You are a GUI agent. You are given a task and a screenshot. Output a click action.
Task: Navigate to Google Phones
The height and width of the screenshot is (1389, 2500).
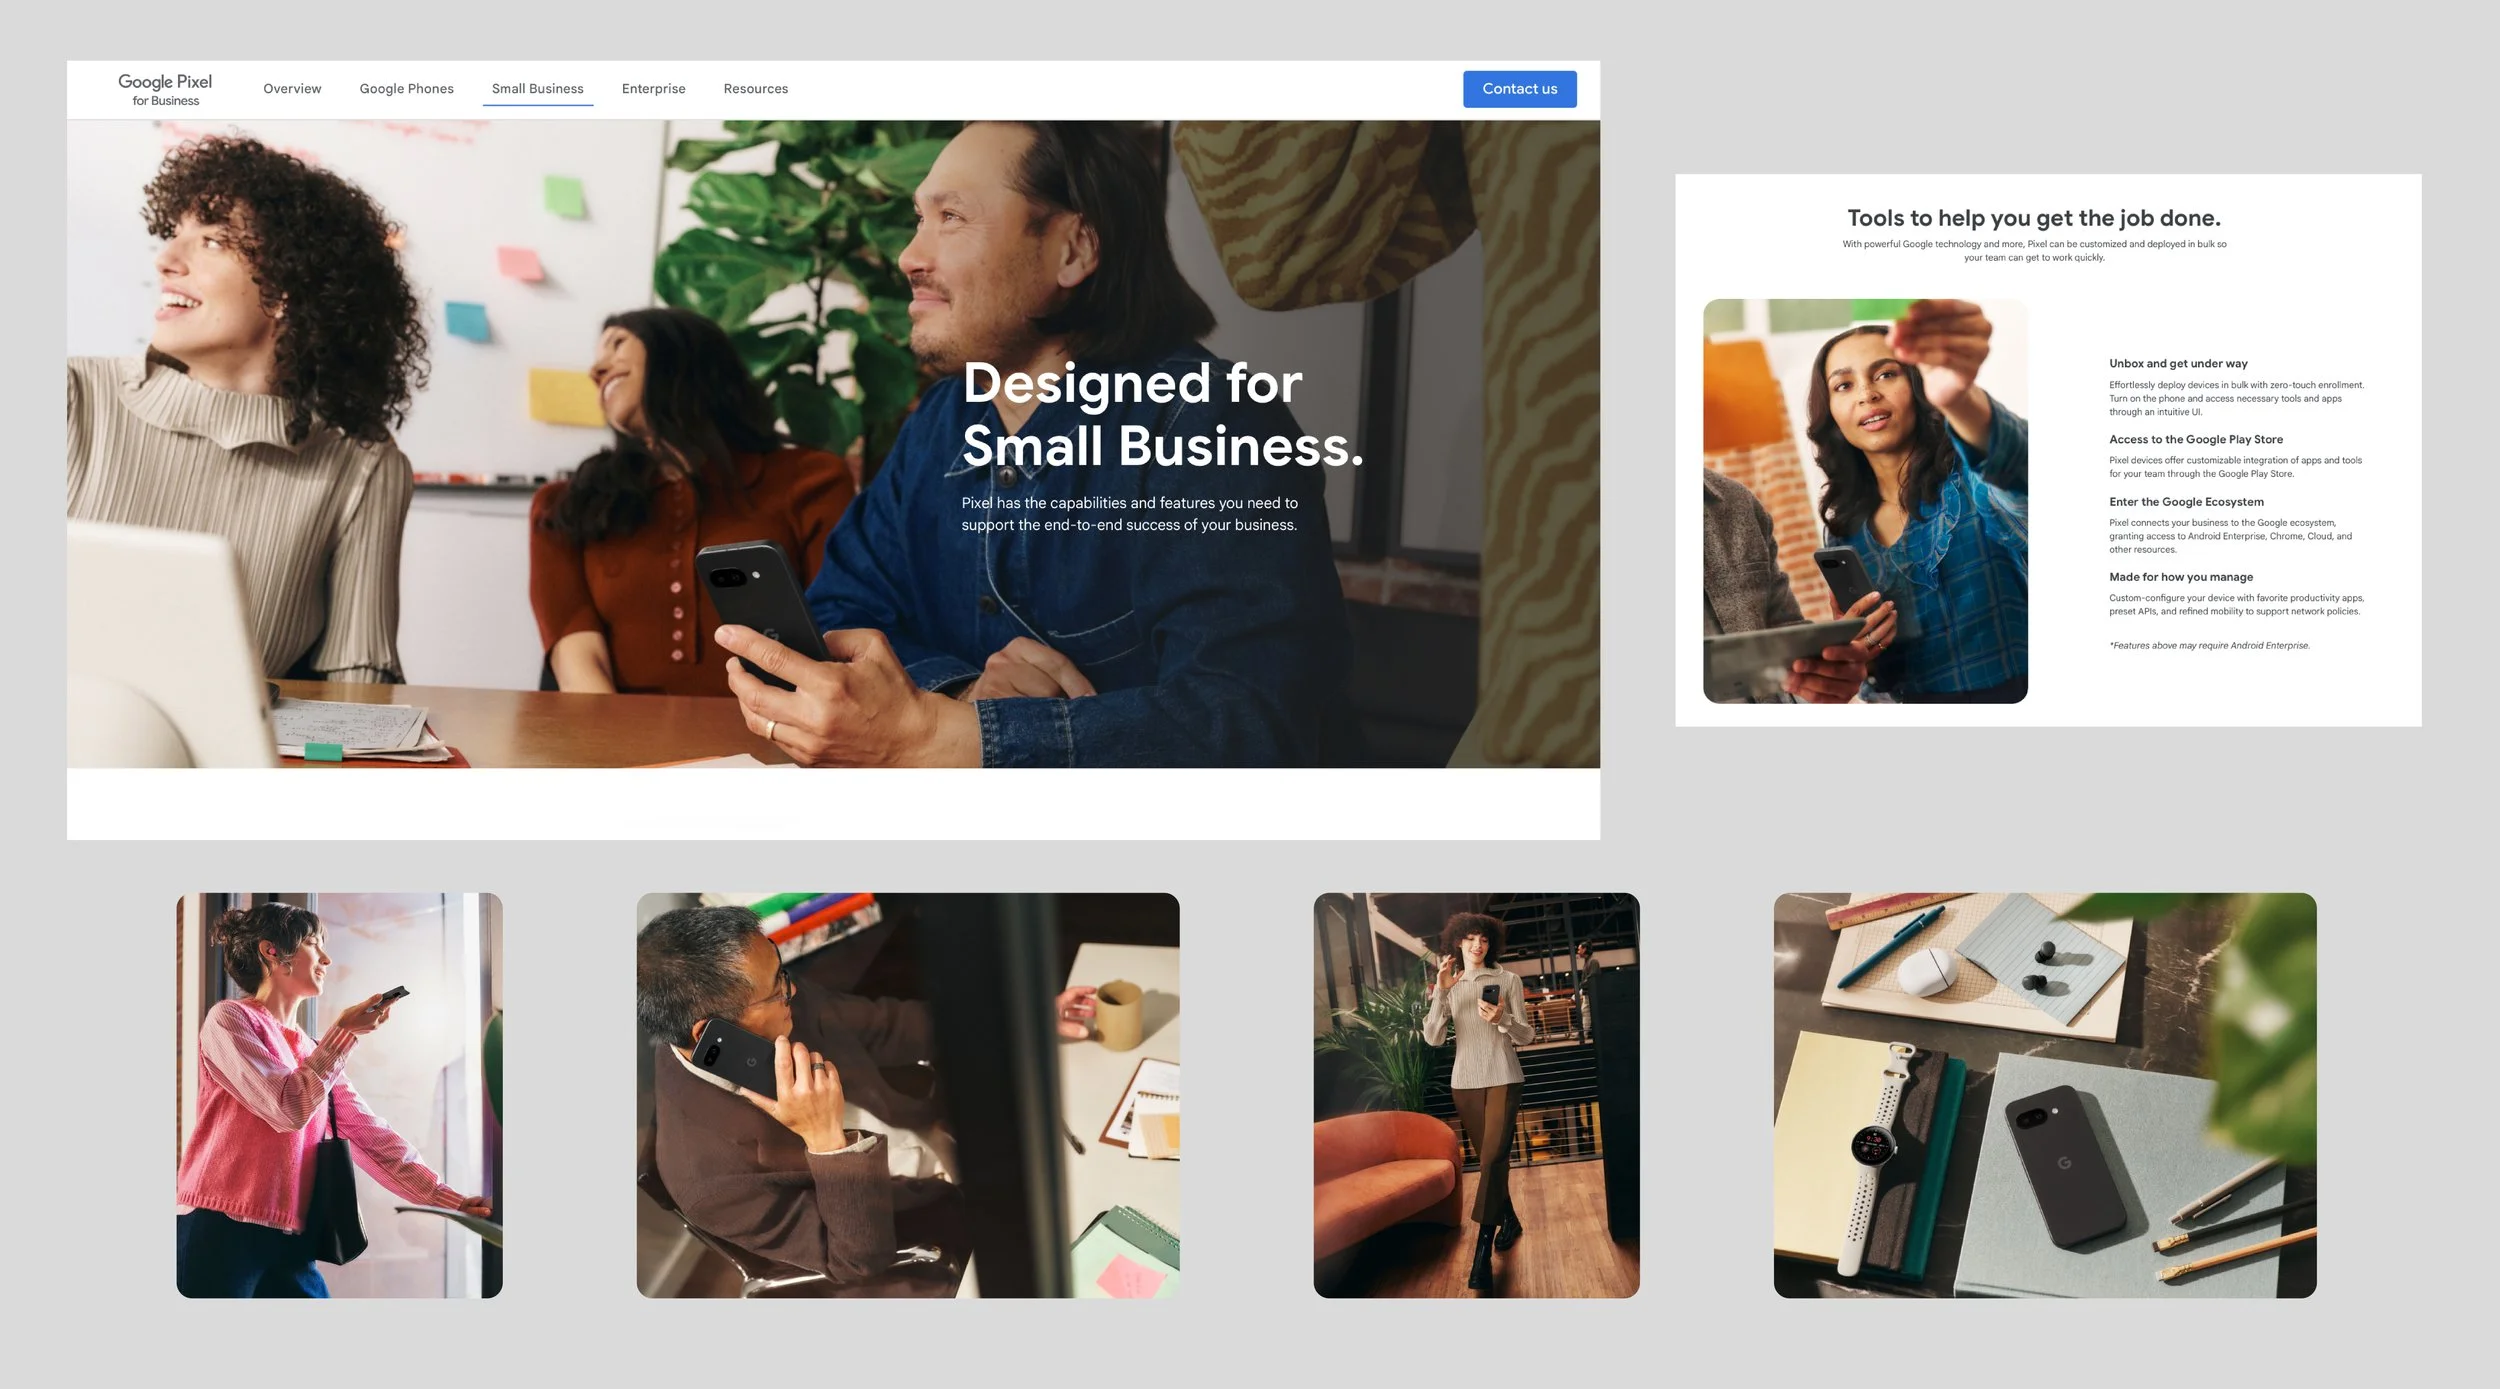(407, 89)
